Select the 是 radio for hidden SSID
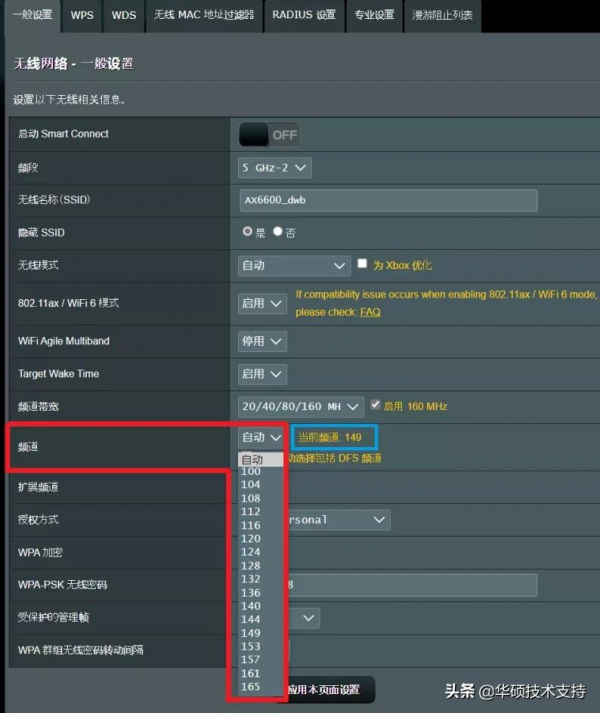600x713 pixels. coord(248,232)
